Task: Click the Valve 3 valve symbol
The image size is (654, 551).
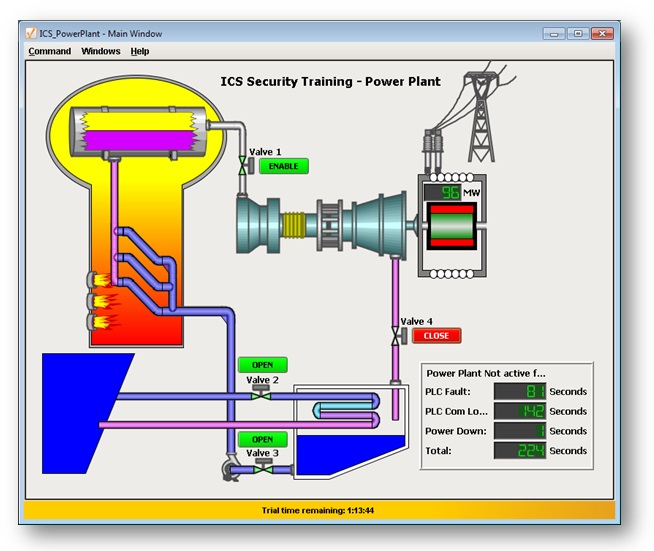Action: pos(262,467)
